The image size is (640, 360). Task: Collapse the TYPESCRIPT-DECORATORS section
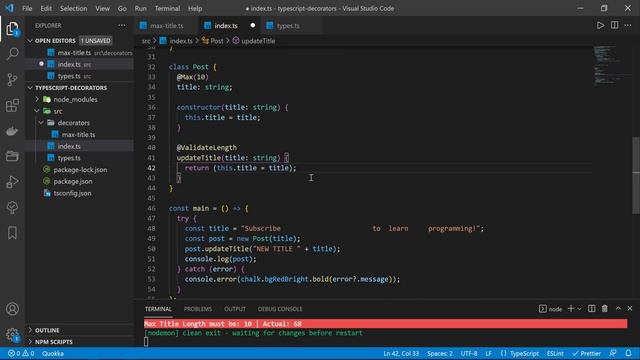[30, 88]
